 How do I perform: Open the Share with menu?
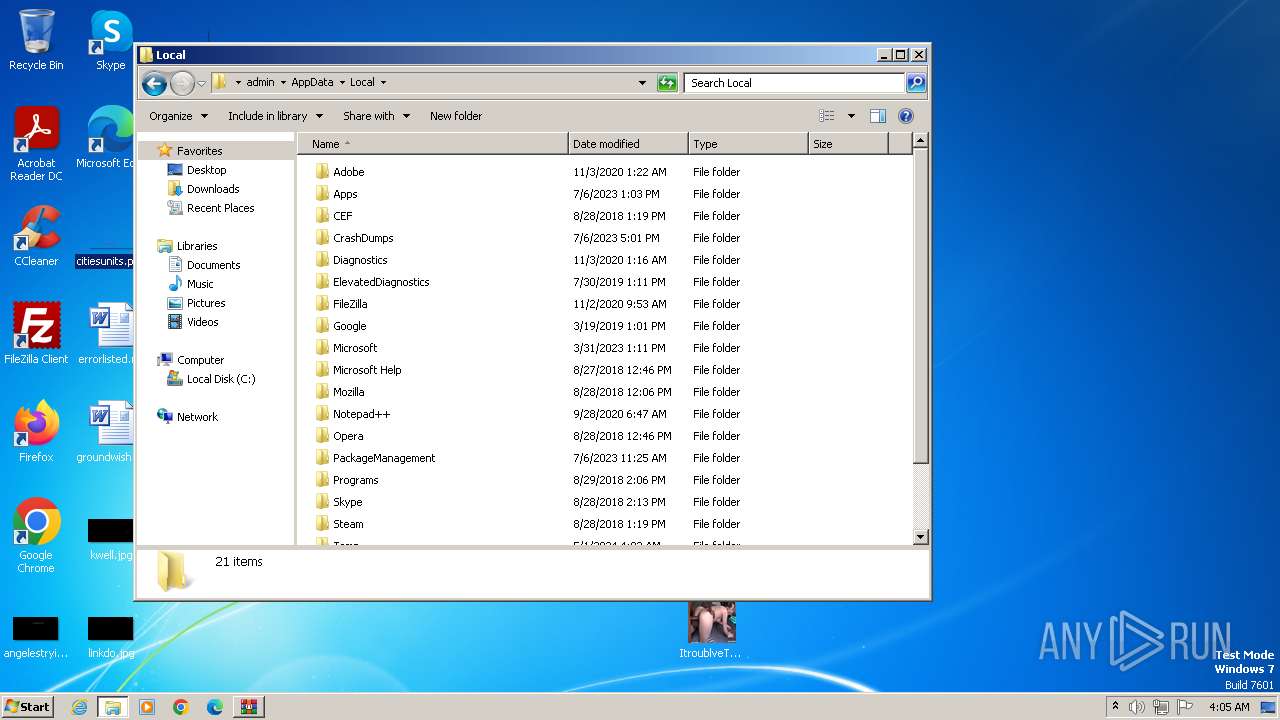click(x=376, y=116)
